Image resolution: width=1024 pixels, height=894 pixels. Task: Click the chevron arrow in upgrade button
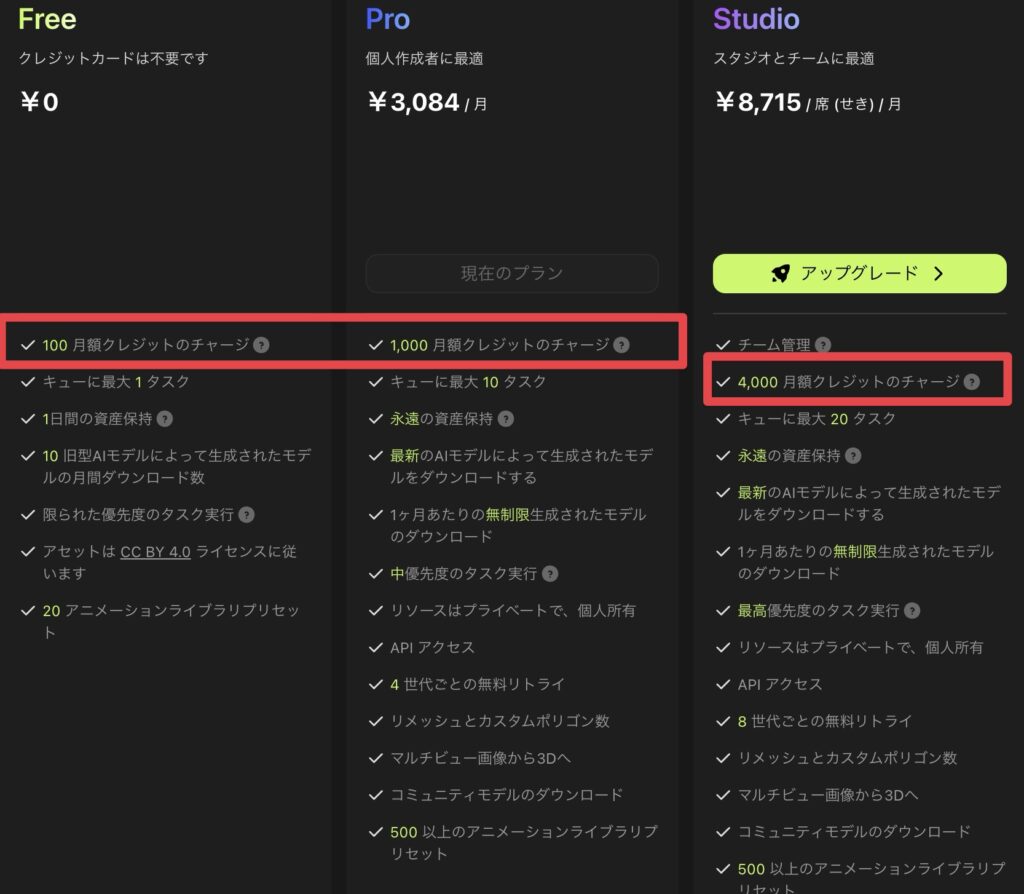click(x=938, y=274)
